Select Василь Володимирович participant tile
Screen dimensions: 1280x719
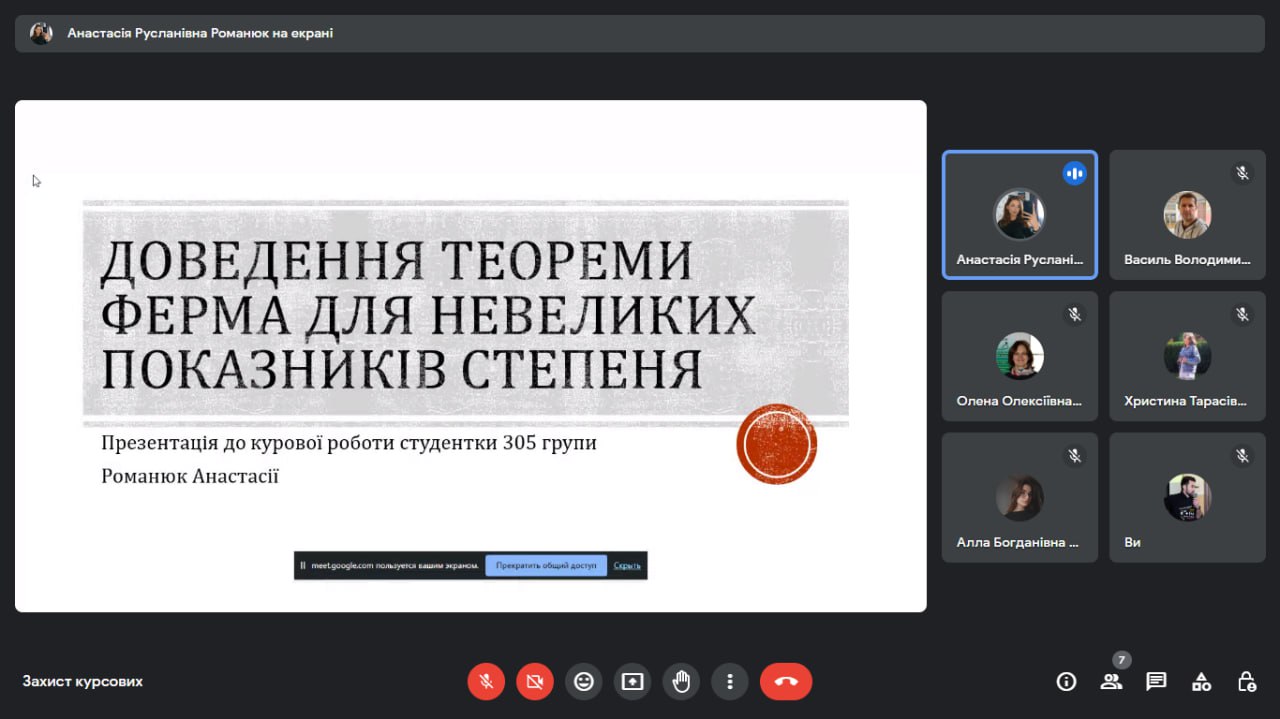(x=1187, y=215)
